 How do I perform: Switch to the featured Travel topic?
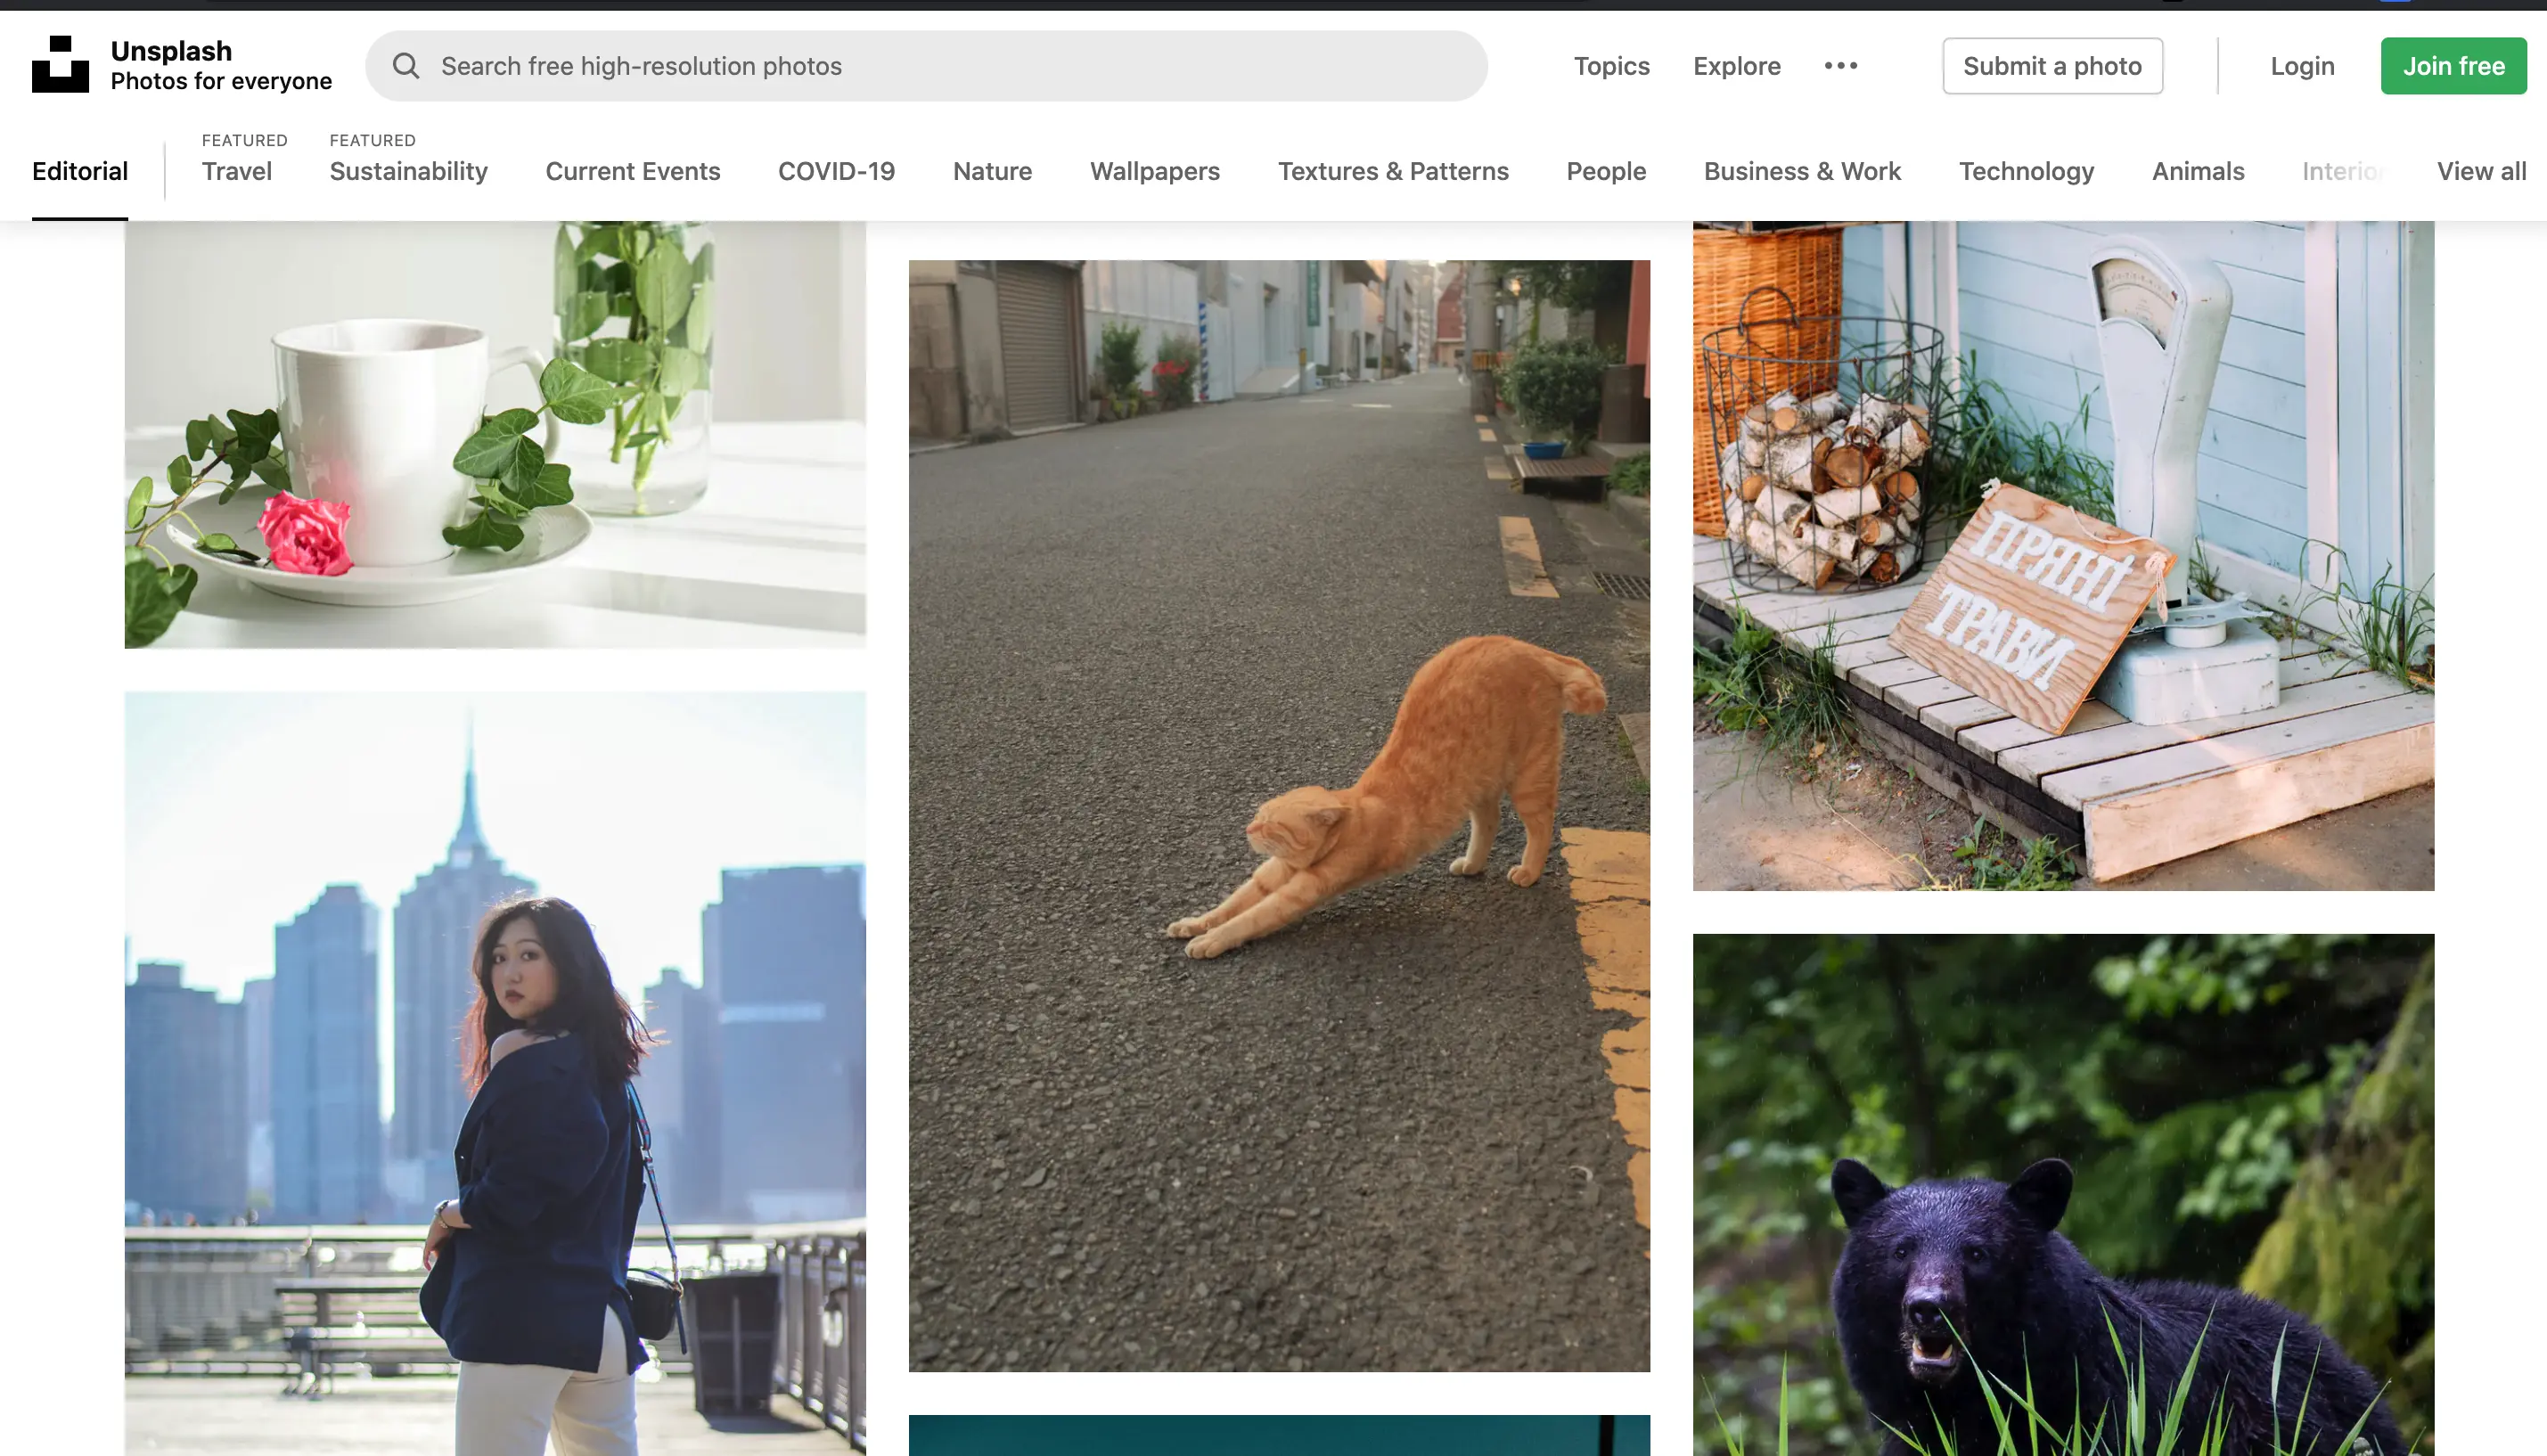coord(237,171)
